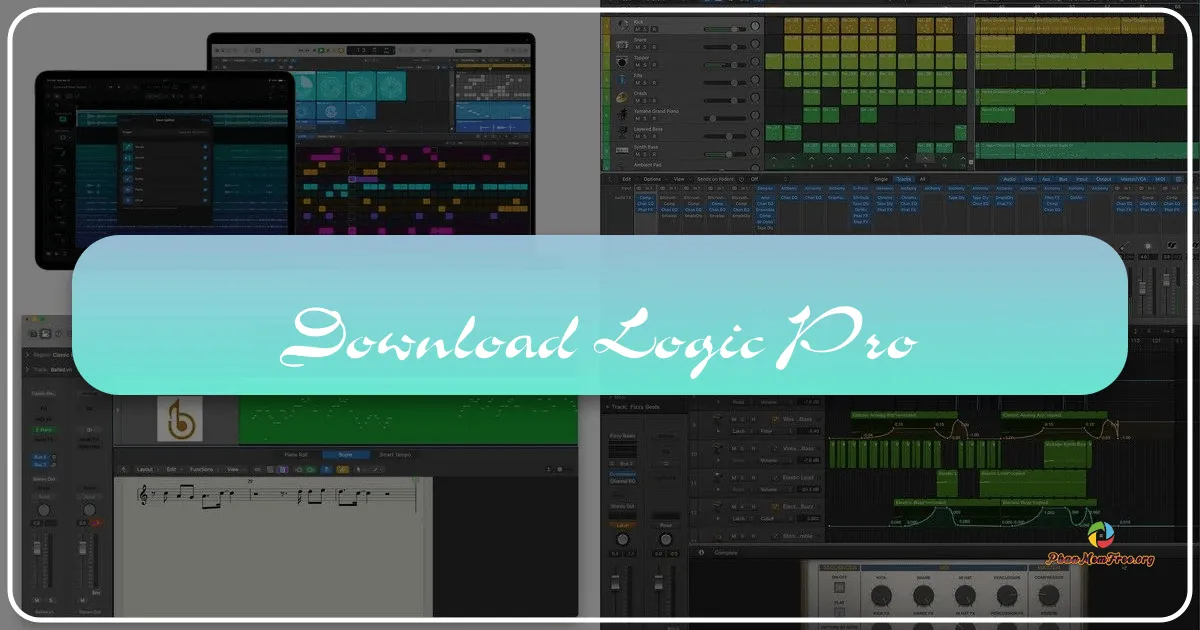Click the Crash cymbal track icon
The image size is (1200, 630).
(620, 97)
